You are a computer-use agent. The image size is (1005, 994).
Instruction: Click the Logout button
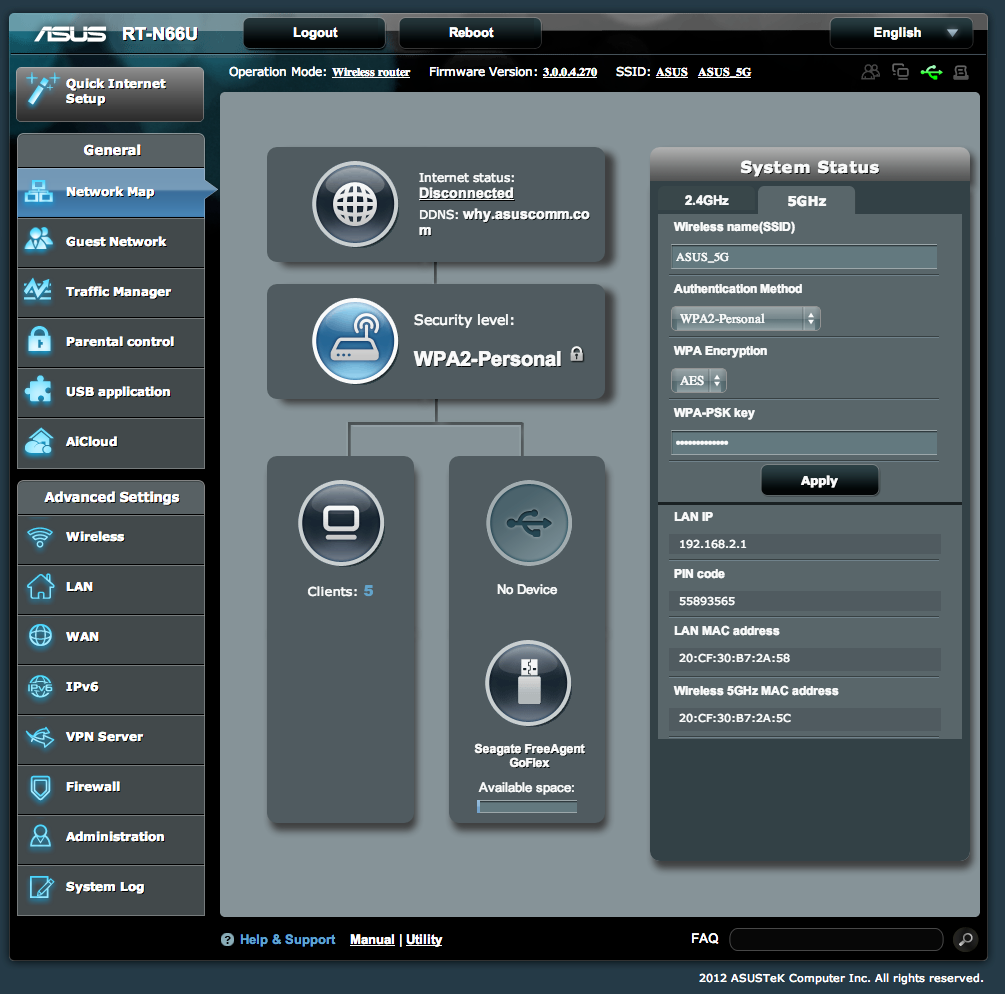315,33
